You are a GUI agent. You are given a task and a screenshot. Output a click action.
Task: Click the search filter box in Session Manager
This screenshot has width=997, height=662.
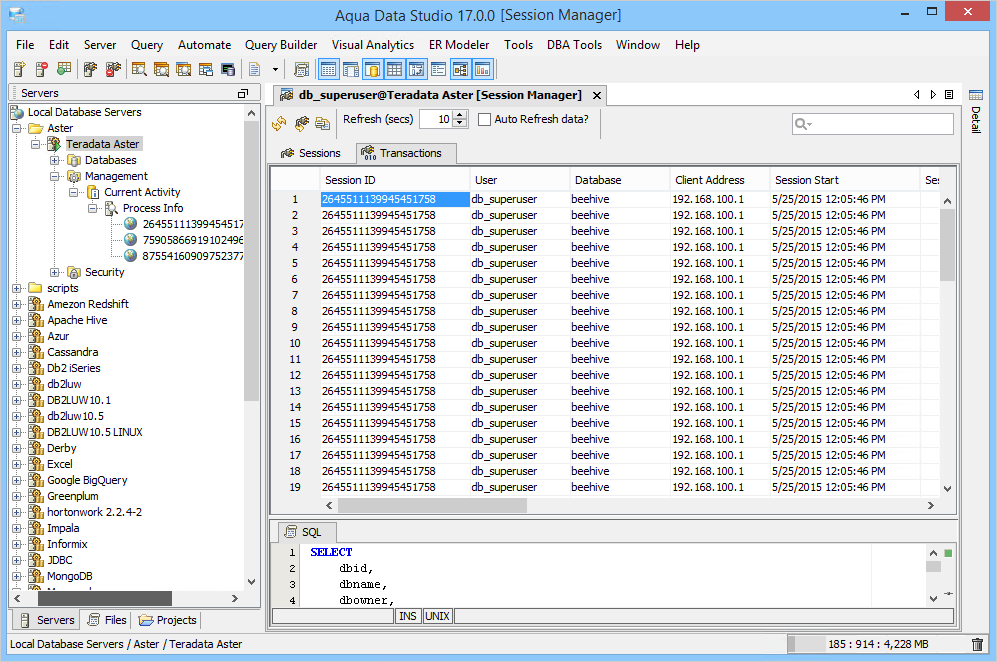[x=872, y=123]
